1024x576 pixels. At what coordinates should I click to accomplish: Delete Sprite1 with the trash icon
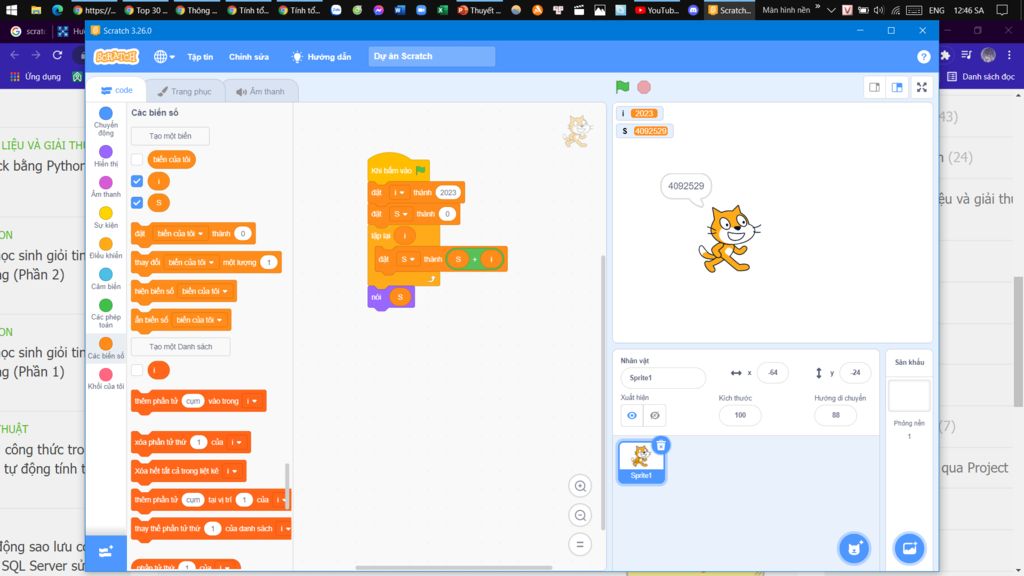tap(661, 445)
